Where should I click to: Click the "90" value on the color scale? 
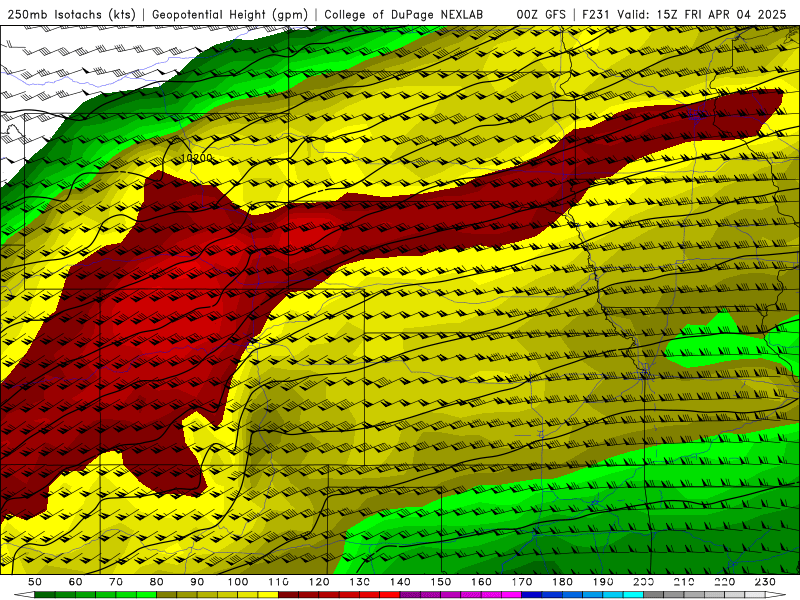pos(197,582)
